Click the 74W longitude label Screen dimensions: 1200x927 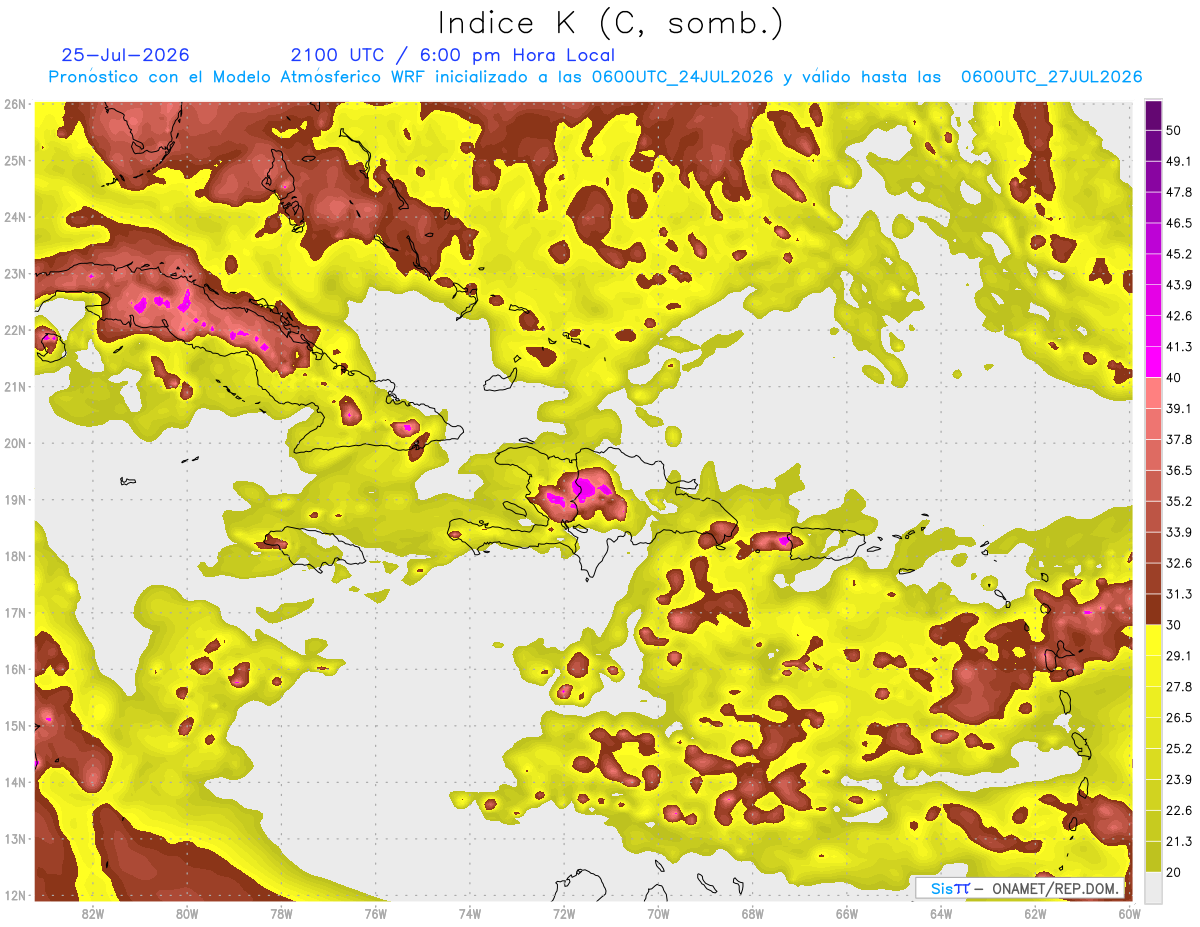[x=469, y=913]
